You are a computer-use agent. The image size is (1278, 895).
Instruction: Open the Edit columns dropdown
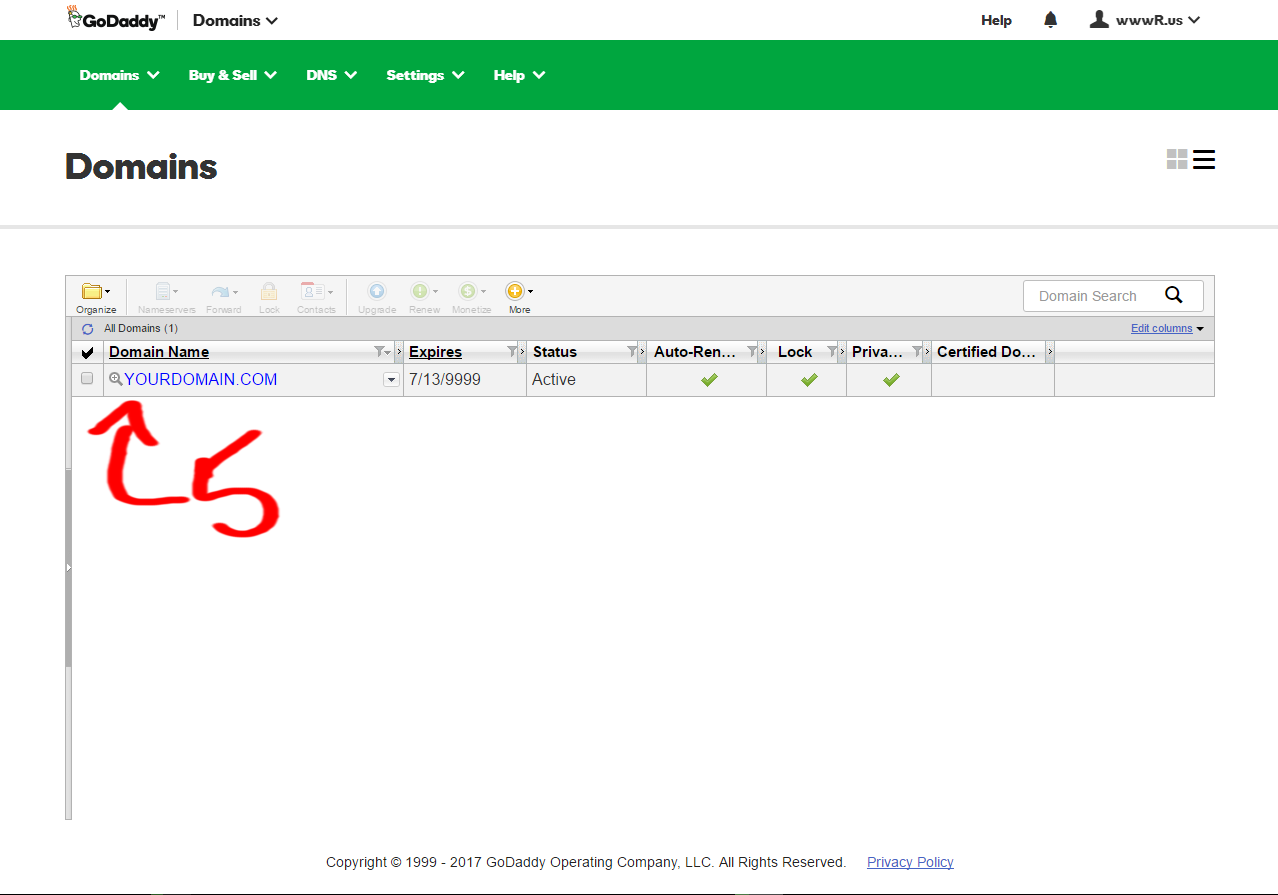(1167, 328)
